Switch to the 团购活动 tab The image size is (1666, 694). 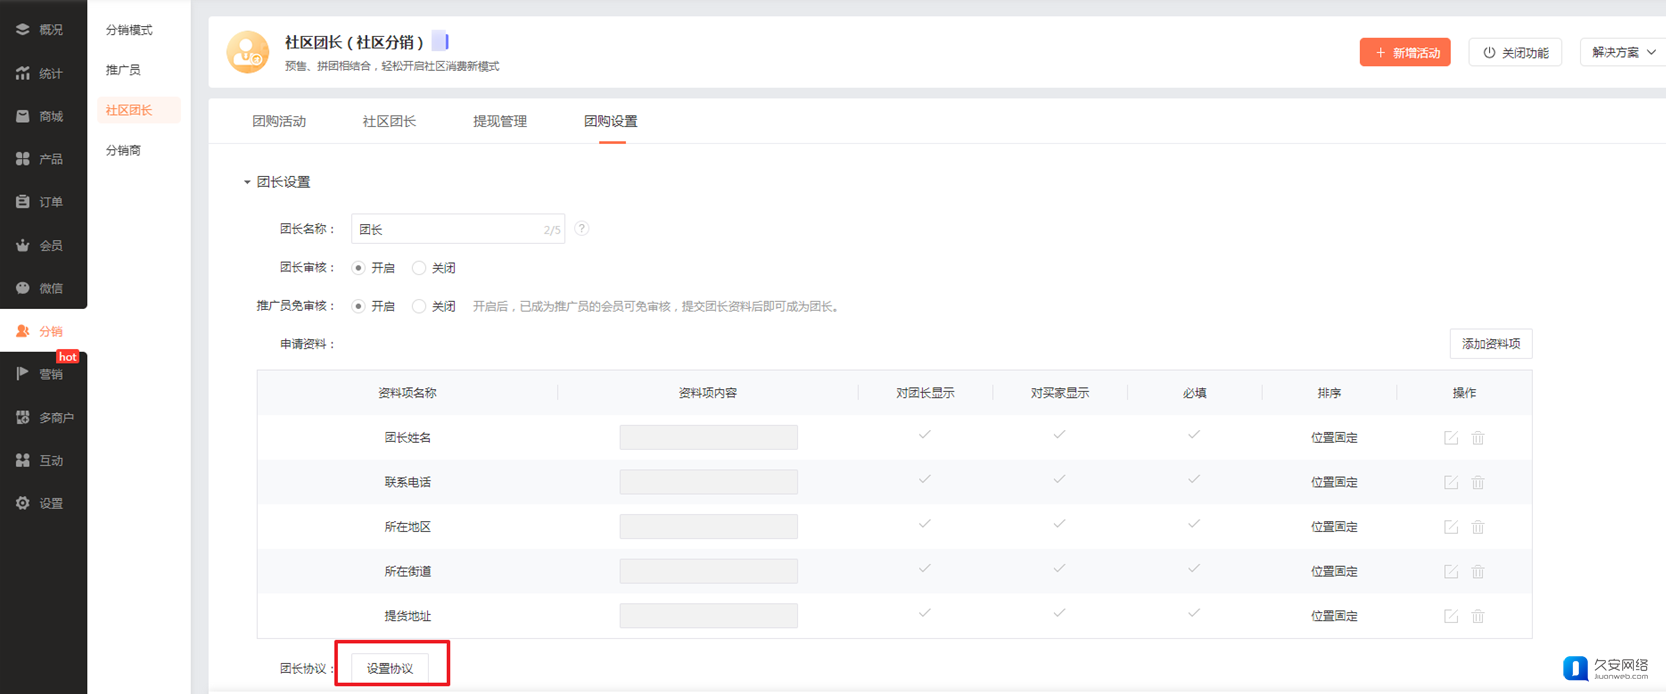point(279,121)
